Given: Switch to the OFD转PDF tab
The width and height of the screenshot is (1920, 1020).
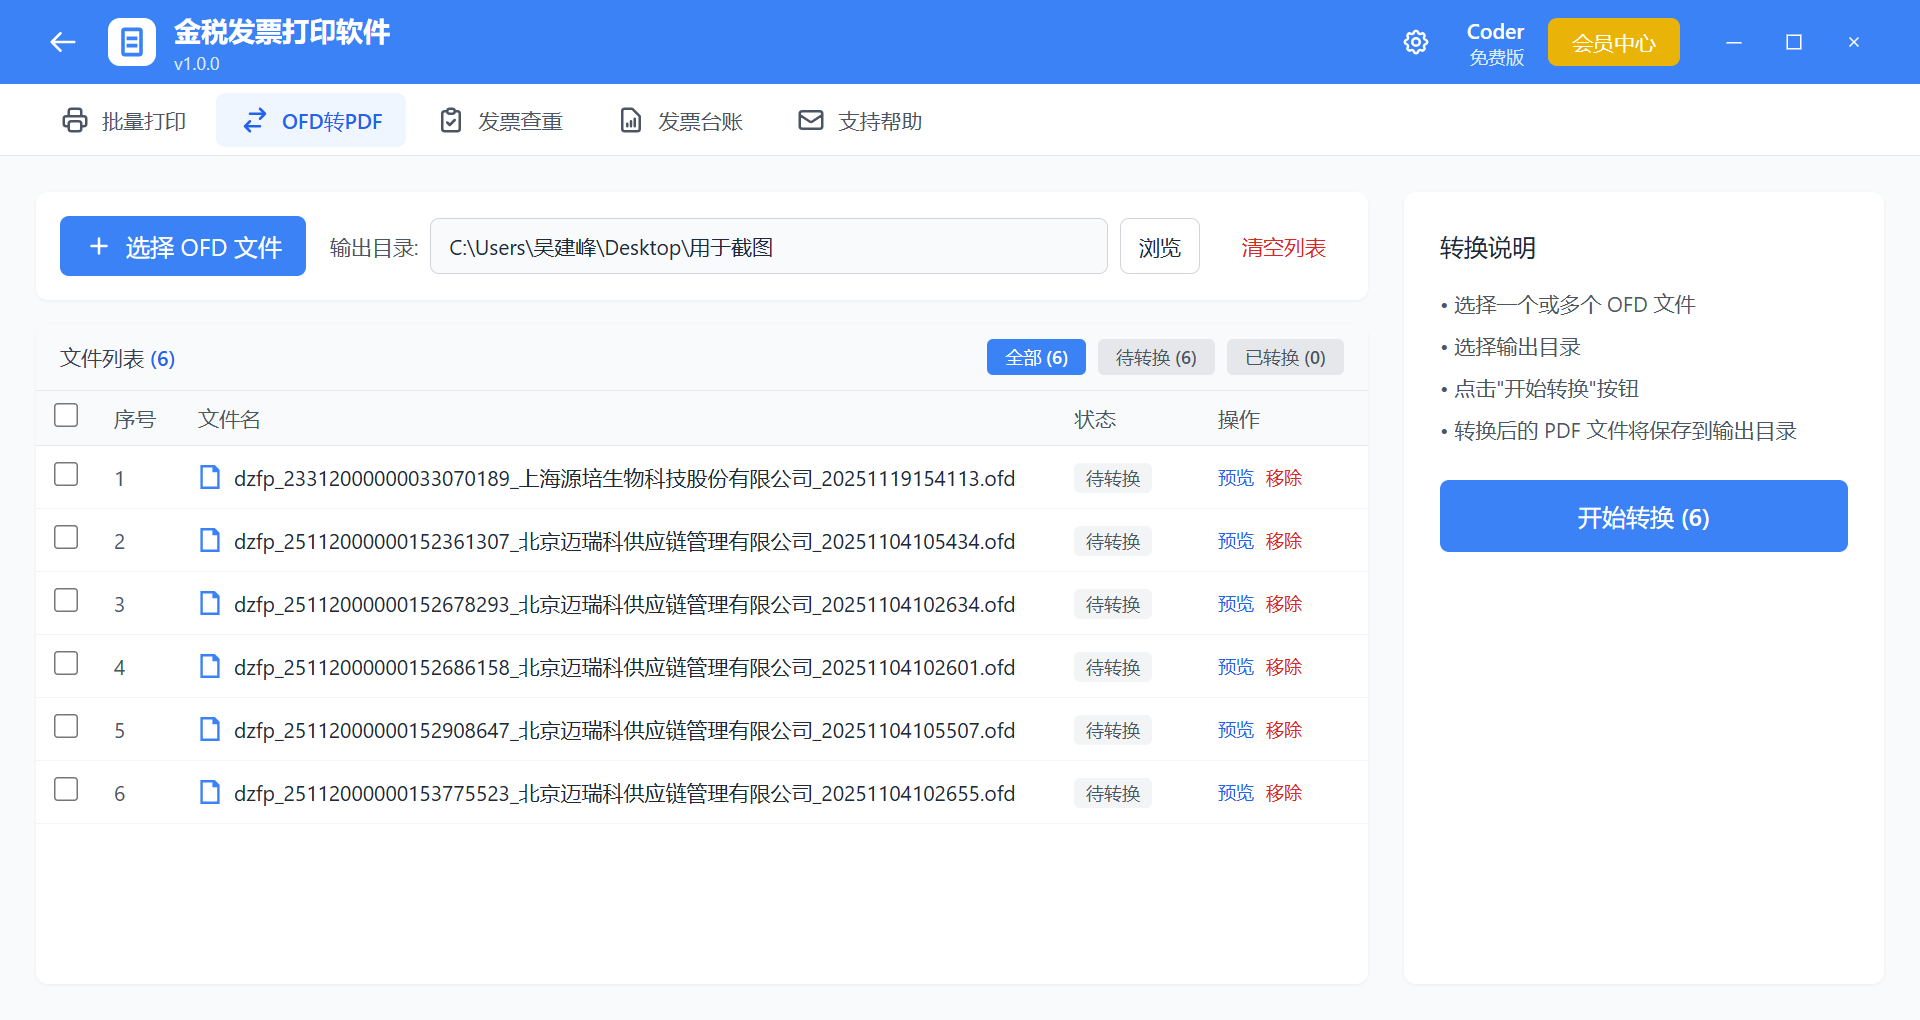Looking at the screenshot, I should [311, 121].
